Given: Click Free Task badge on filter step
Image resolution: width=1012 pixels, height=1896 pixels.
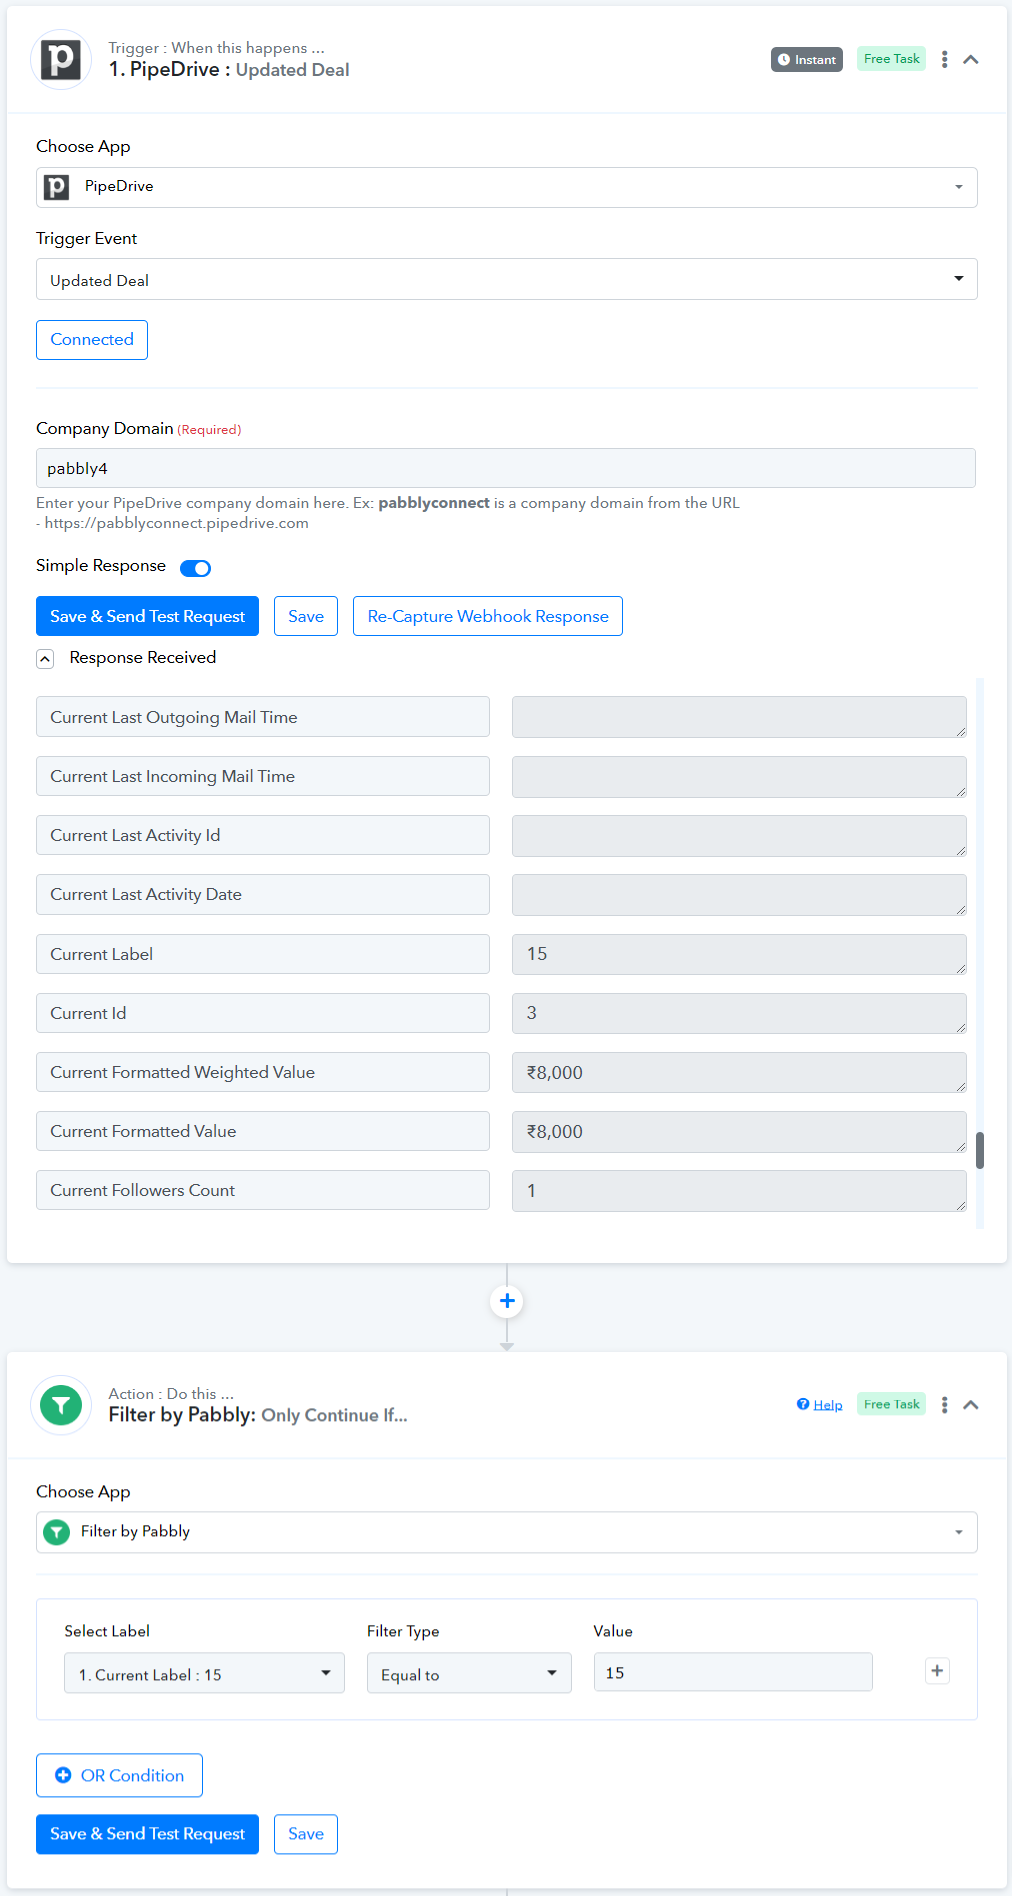Looking at the screenshot, I should [x=891, y=1404].
